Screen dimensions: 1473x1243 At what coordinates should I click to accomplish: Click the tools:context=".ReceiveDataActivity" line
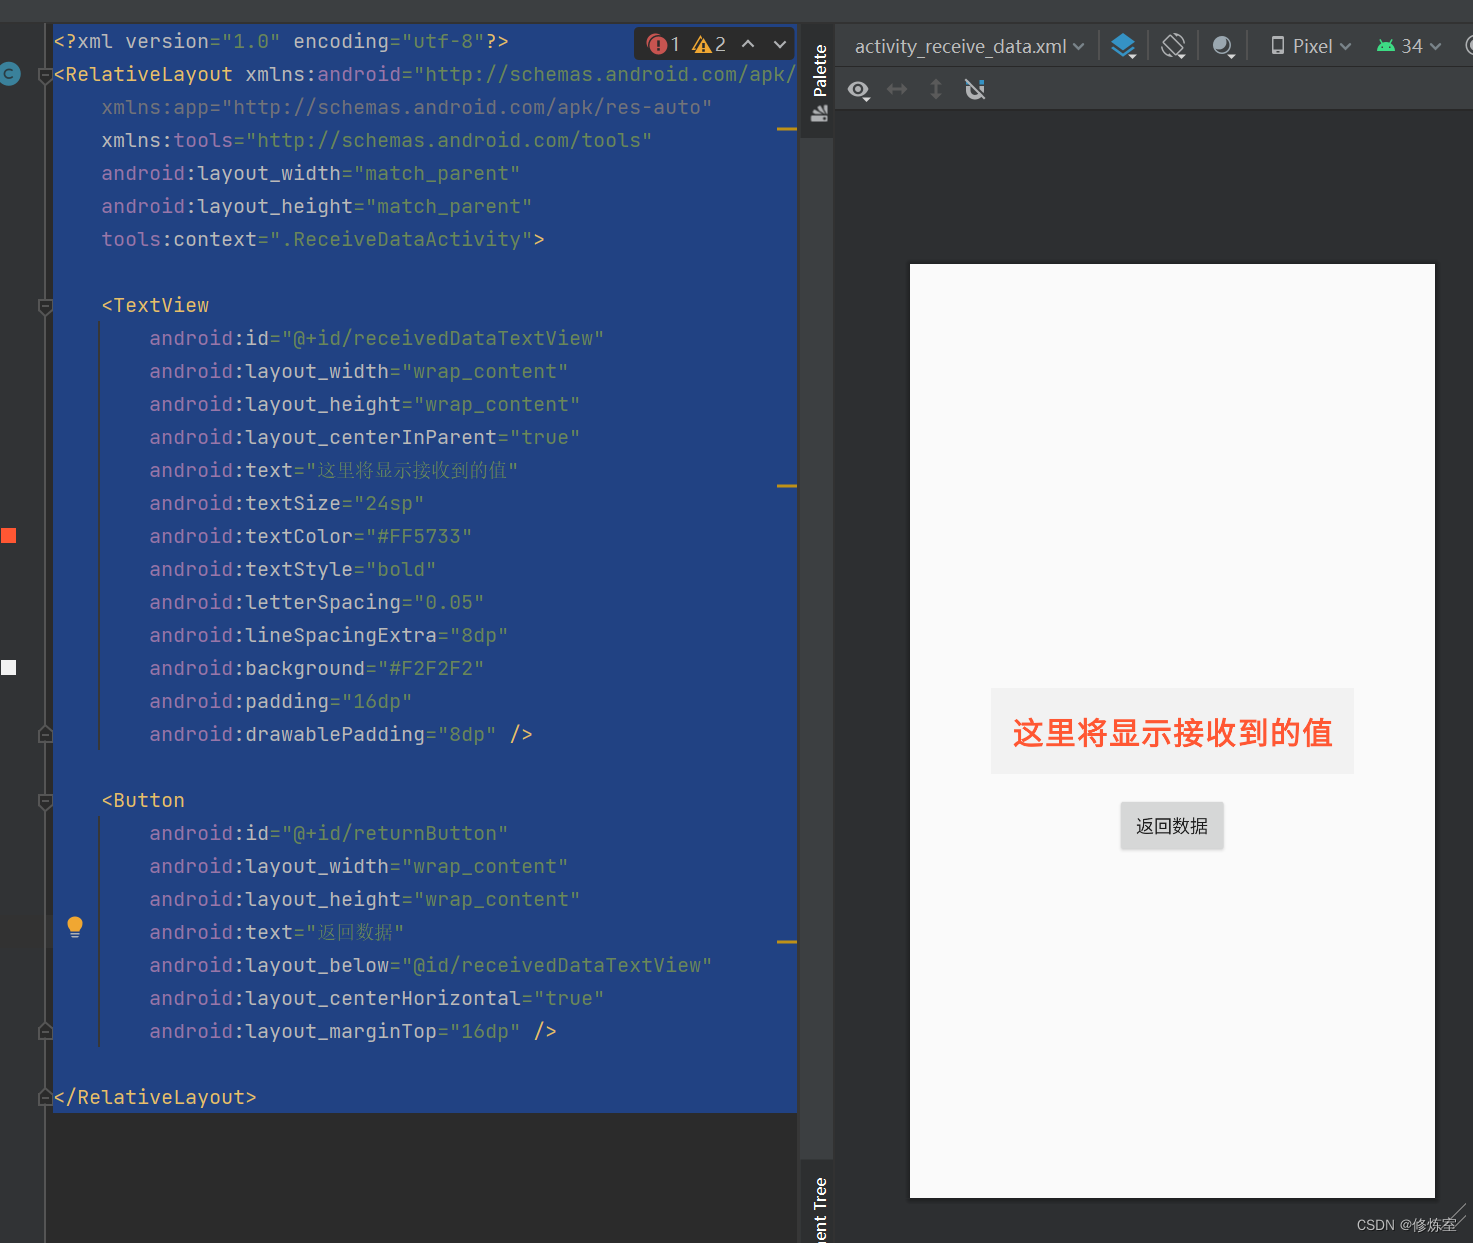pyautogui.click(x=323, y=239)
